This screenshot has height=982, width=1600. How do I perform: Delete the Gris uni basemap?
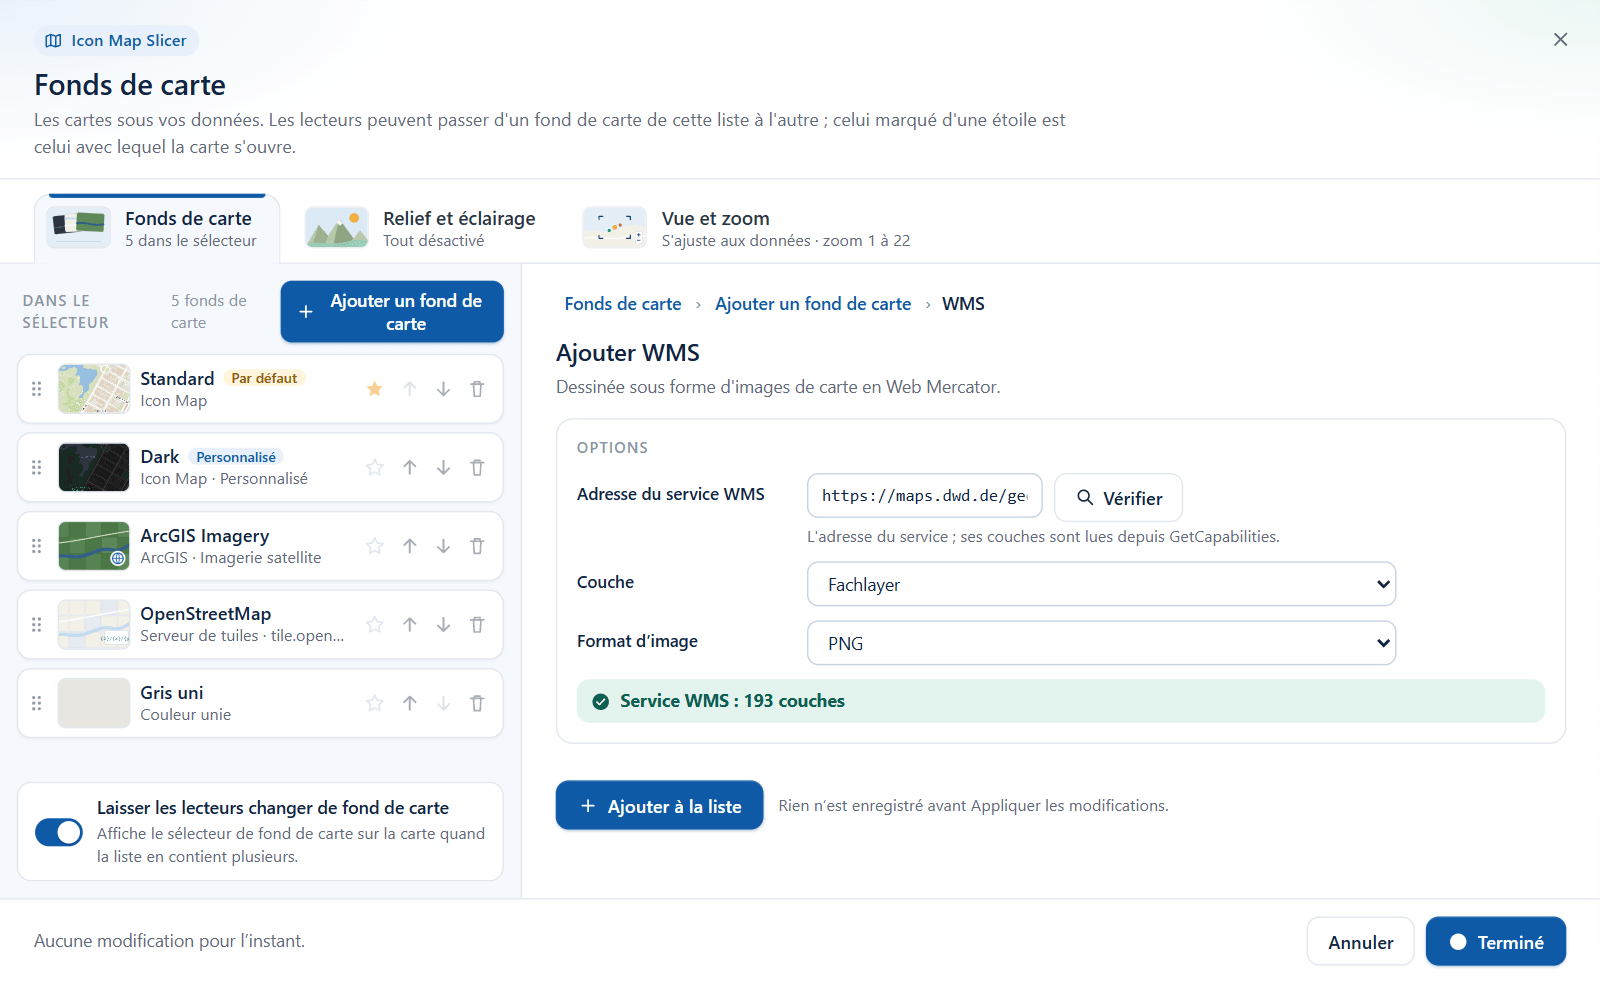477,703
